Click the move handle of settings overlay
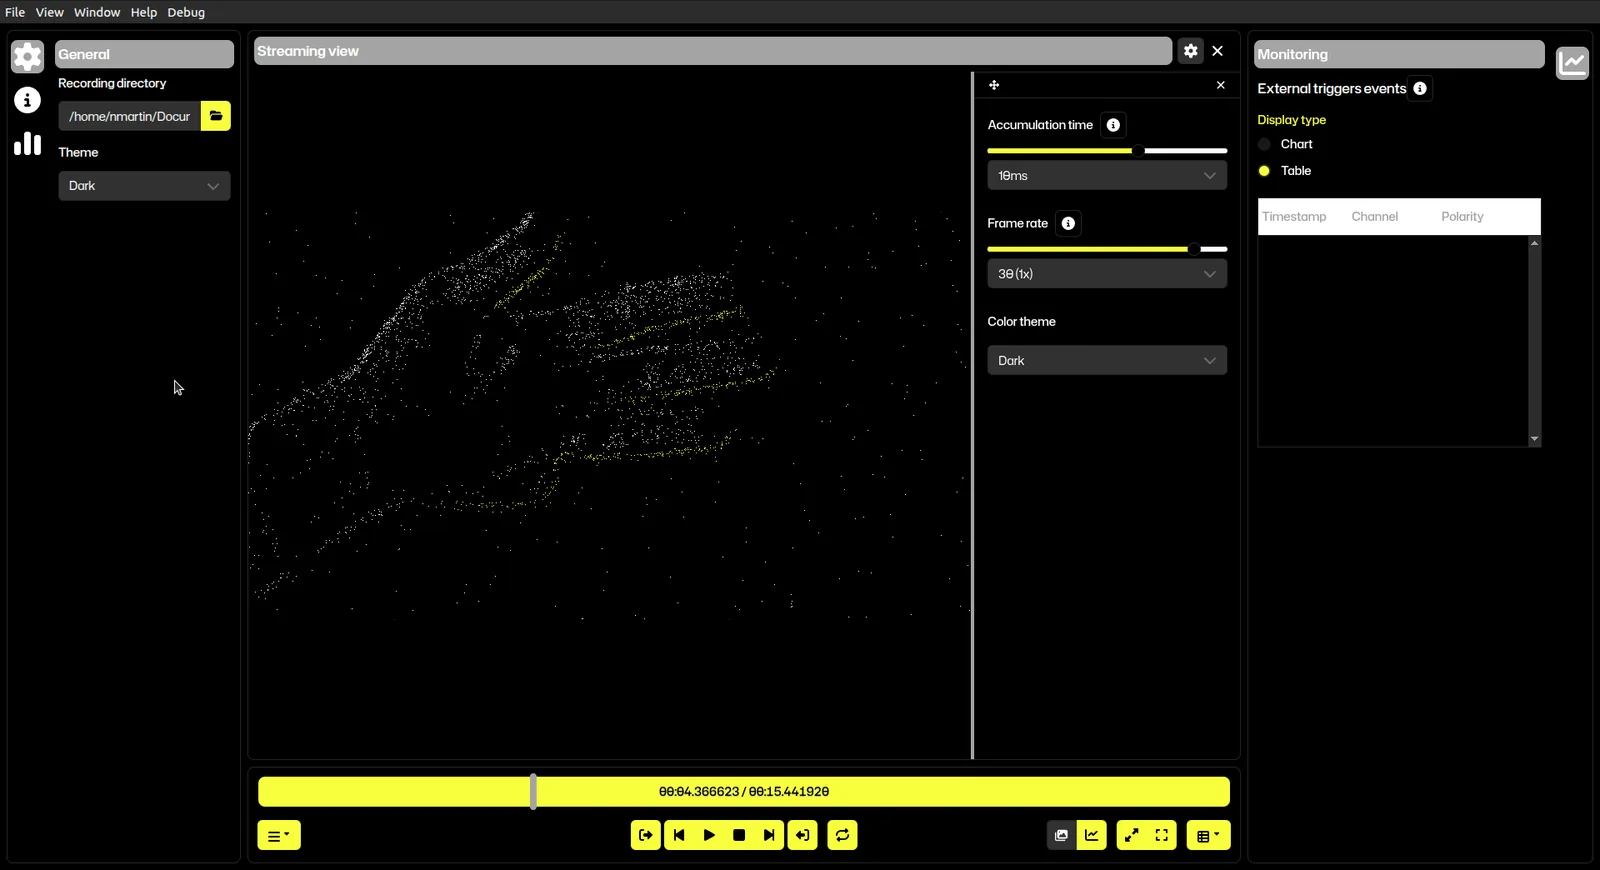The image size is (1600, 870). 994,85
